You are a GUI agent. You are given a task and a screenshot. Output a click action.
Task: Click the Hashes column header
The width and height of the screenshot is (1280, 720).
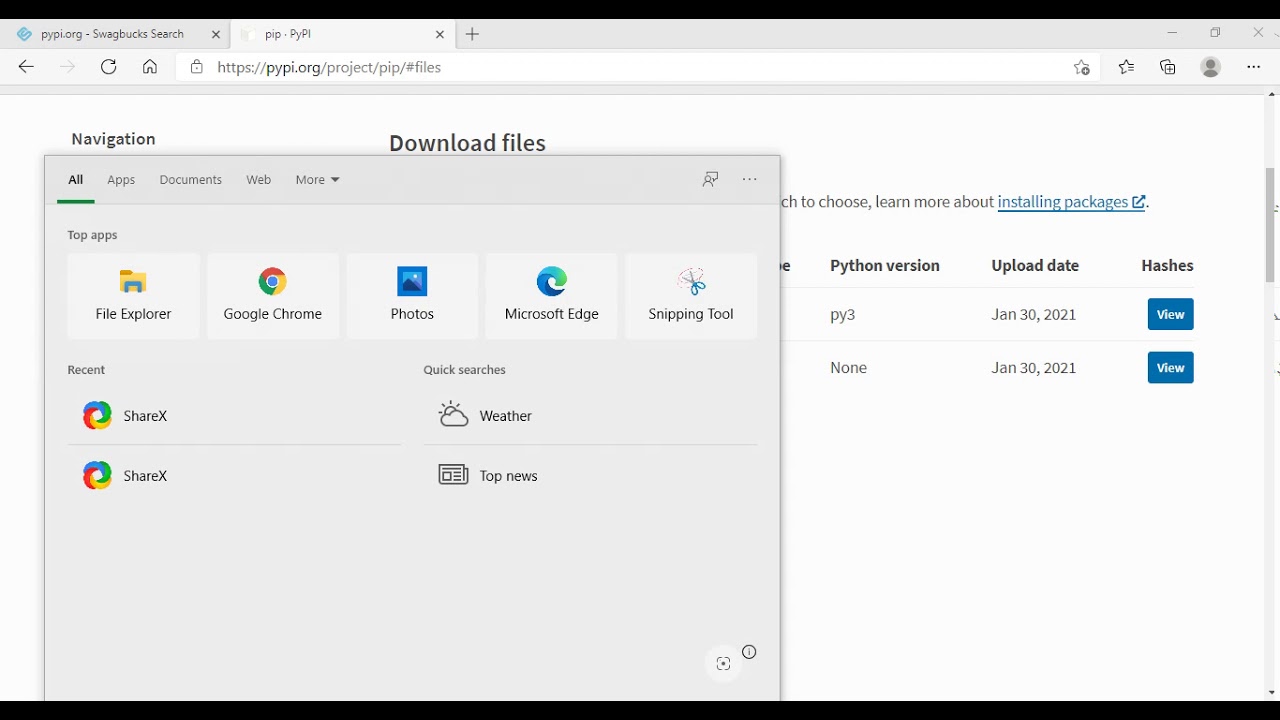(1167, 266)
